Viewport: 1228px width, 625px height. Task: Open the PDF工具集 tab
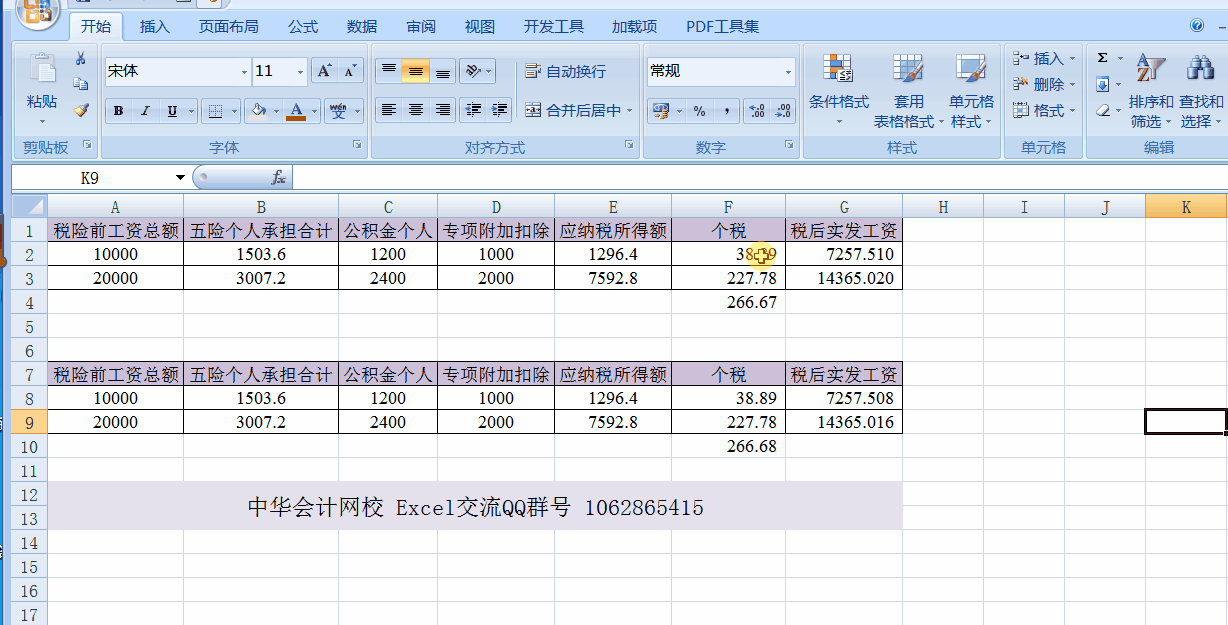722,27
